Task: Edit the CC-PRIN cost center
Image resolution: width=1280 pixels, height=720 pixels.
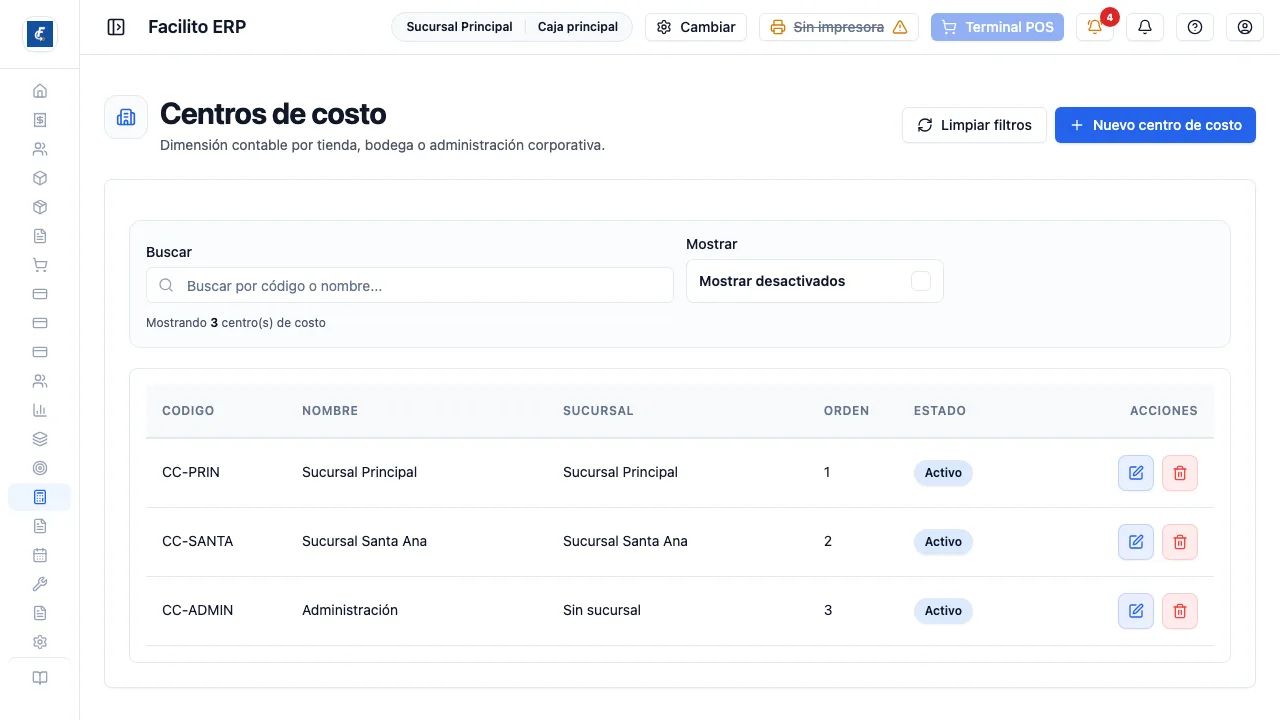Action: pyautogui.click(x=1136, y=473)
